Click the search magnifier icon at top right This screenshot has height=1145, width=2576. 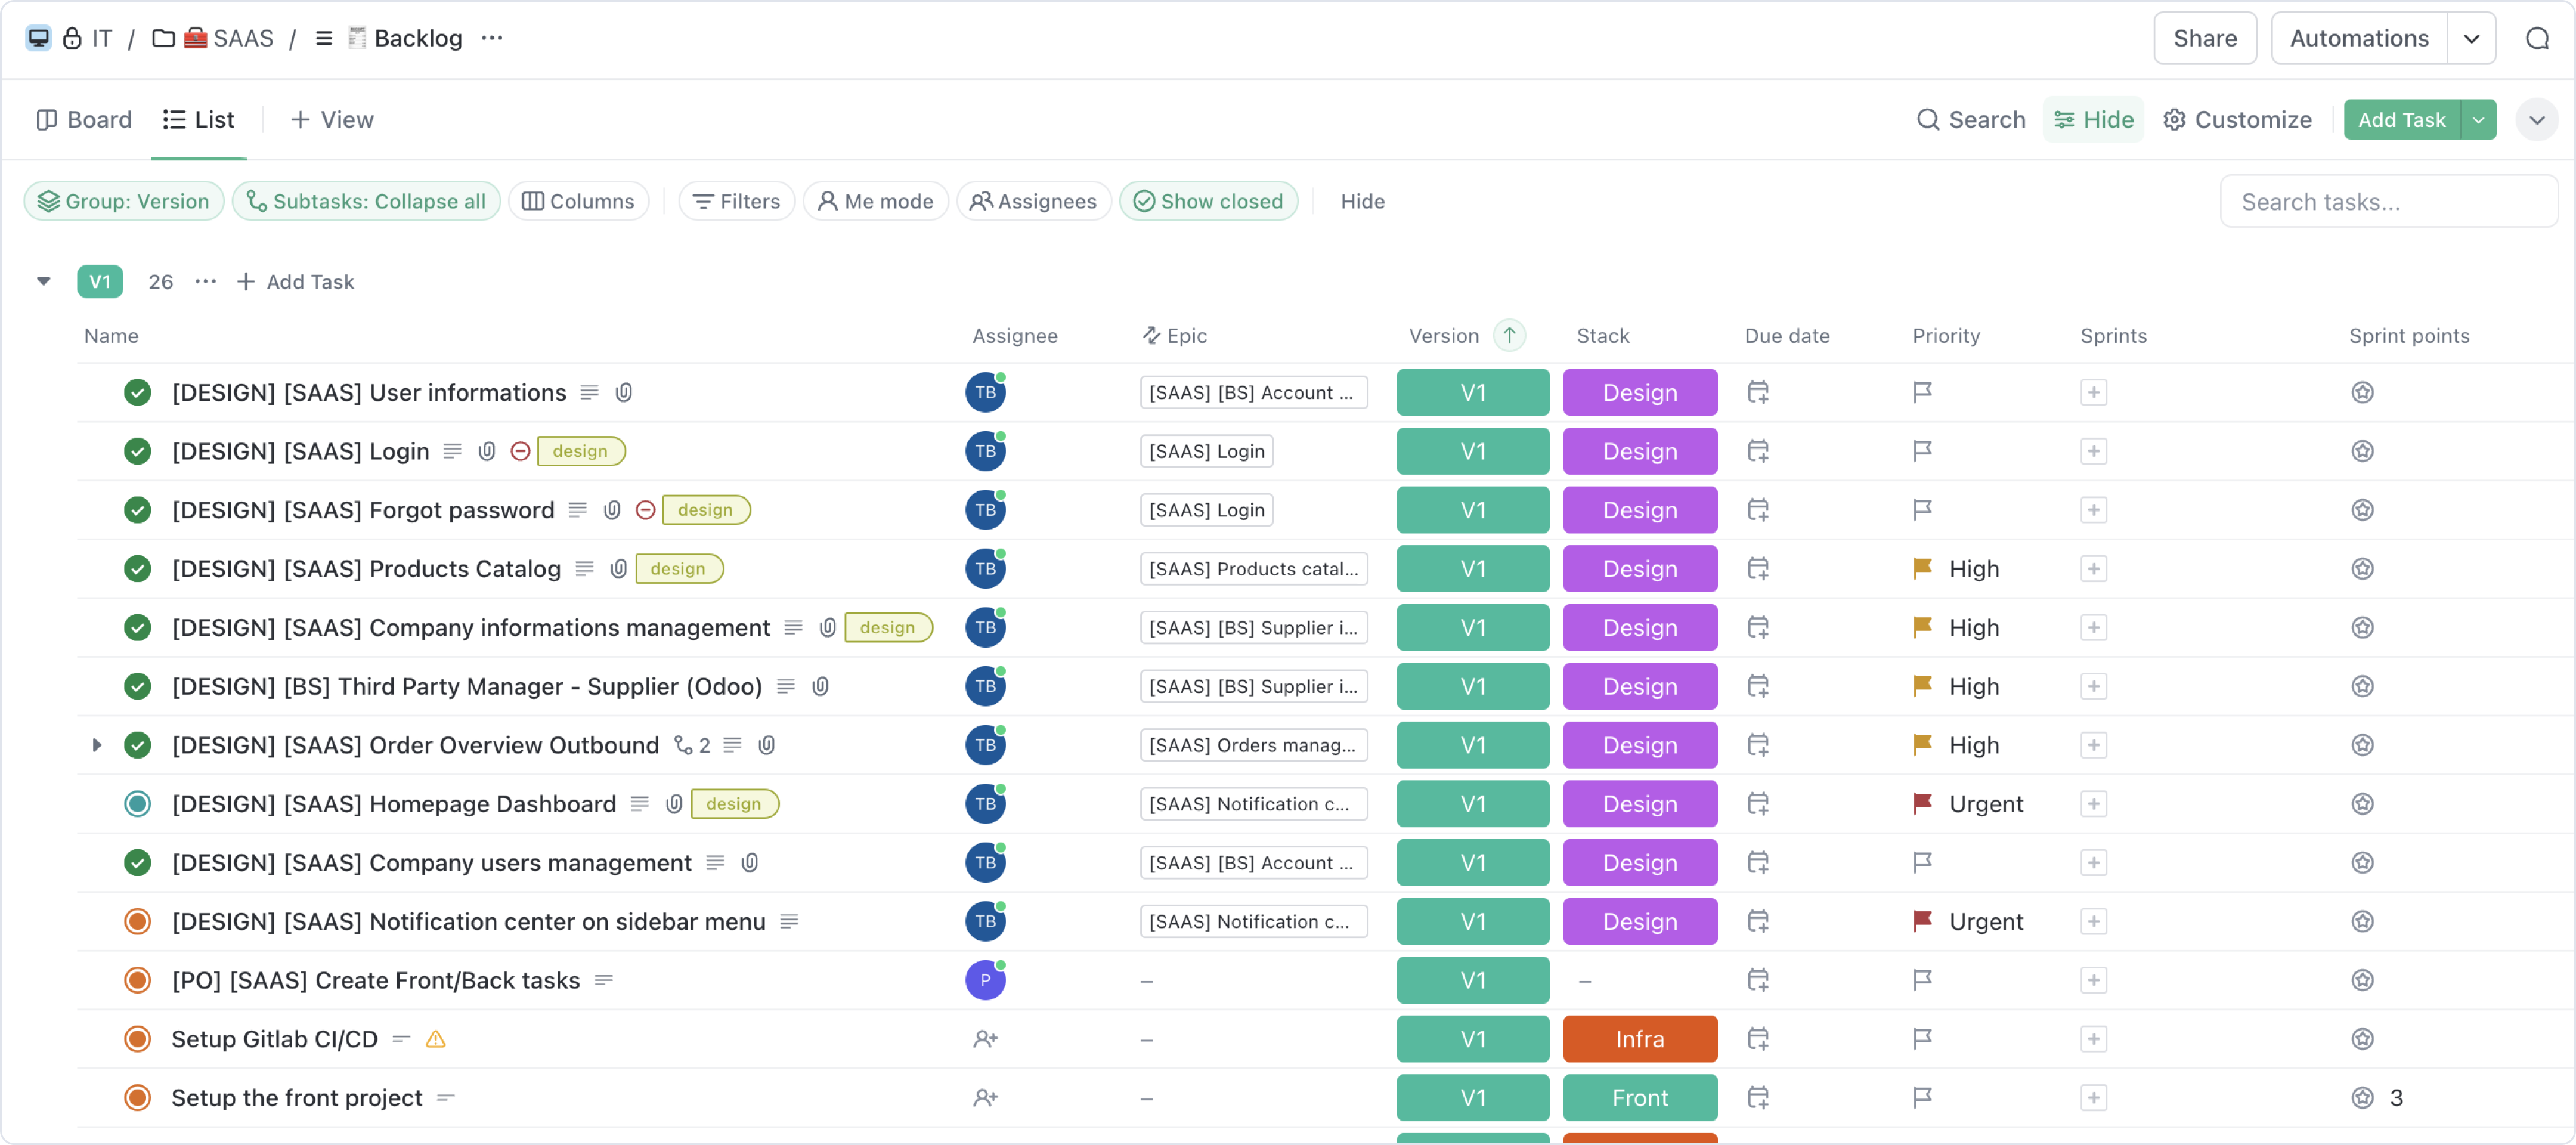point(2537,38)
